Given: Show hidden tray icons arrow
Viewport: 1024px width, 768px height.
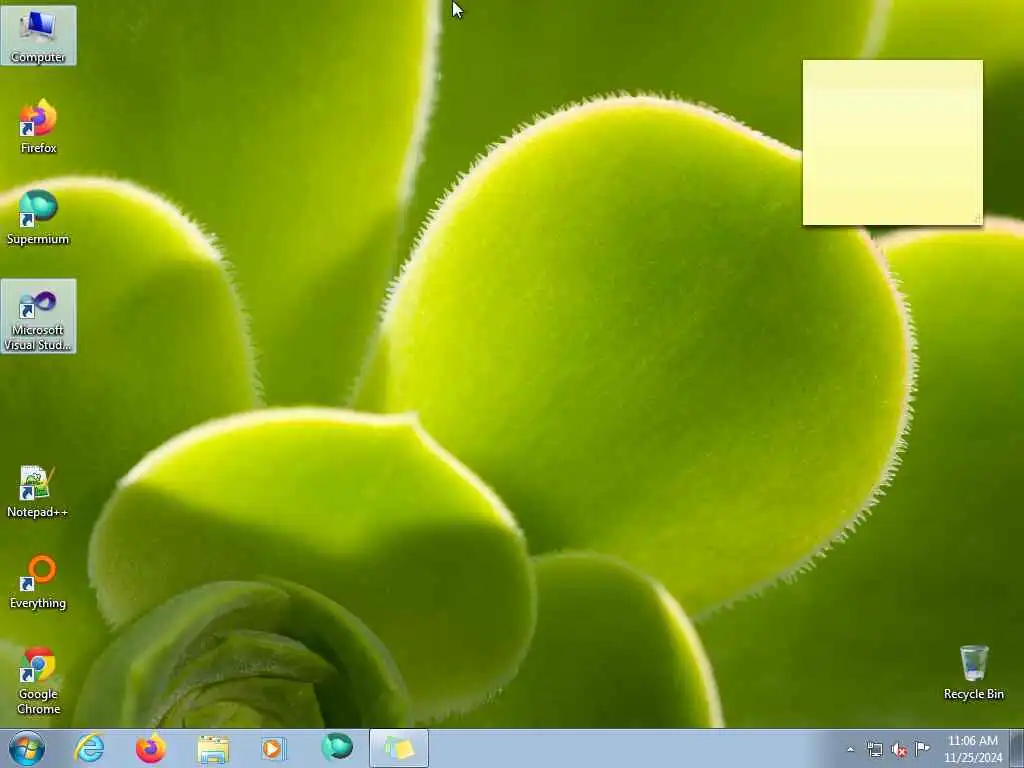Looking at the screenshot, I should pyautogui.click(x=850, y=749).
